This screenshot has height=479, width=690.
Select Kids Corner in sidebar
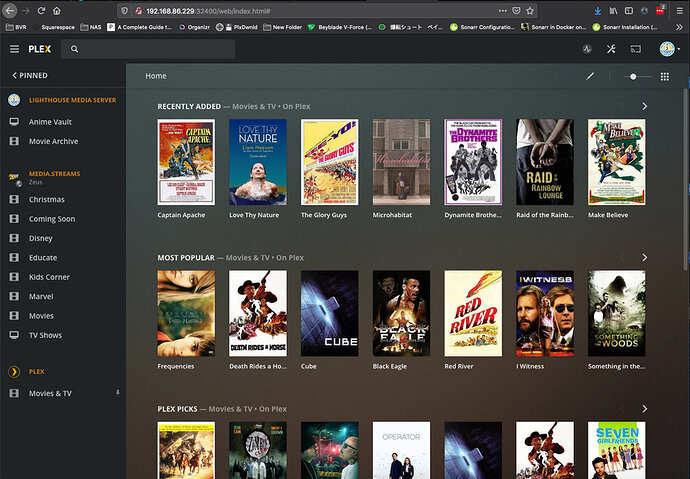[x=49, y=277]
